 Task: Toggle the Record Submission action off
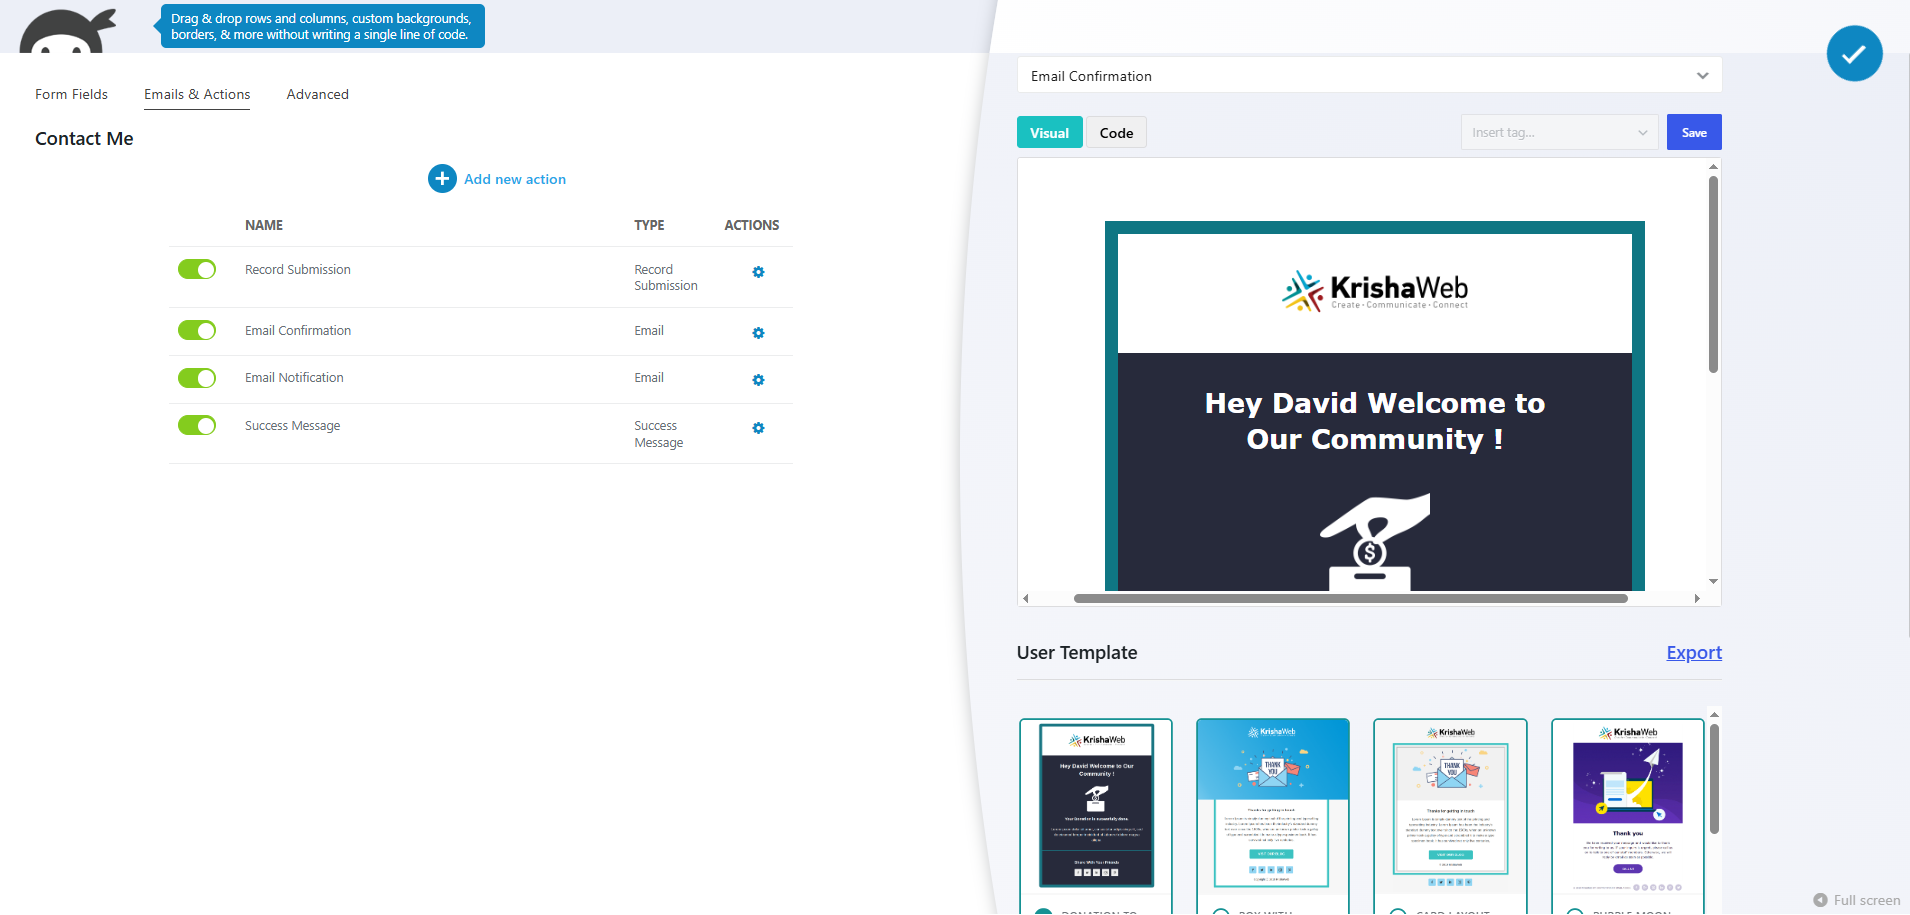(x=197, y=269)
